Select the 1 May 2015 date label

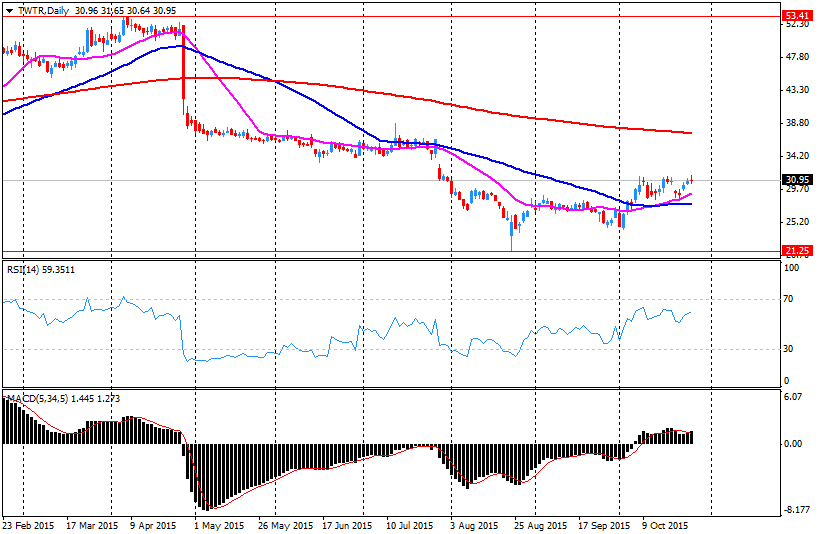click(219, 525)
